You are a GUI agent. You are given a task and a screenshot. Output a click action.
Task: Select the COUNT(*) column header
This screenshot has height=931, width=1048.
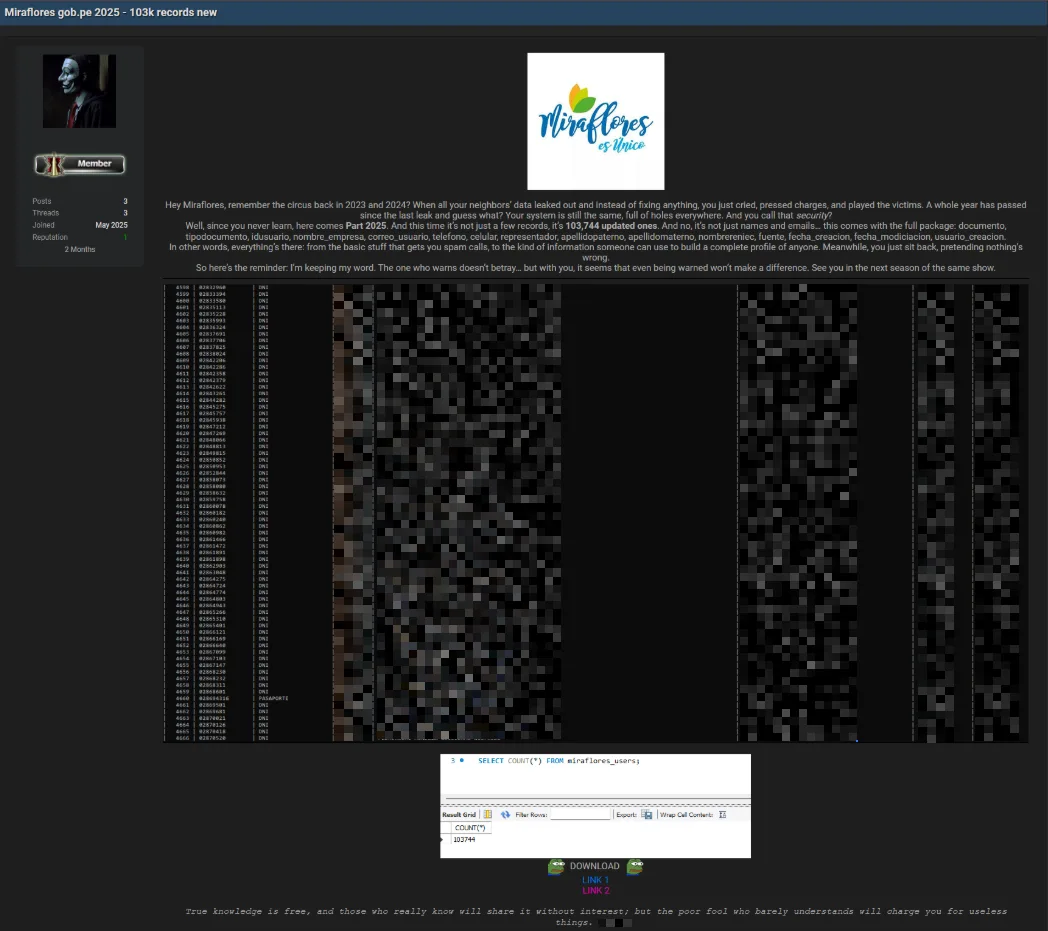point(469,828)
